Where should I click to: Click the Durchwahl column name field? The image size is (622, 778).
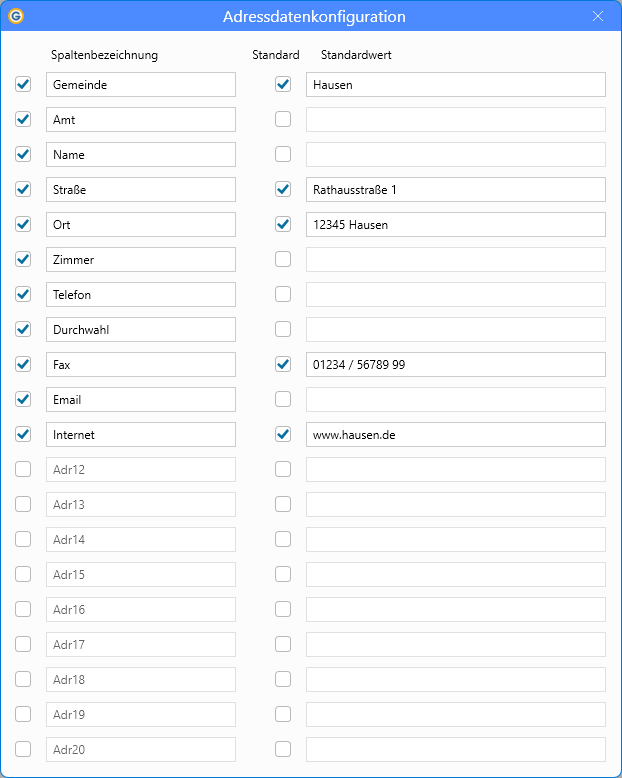pos(140,330)
